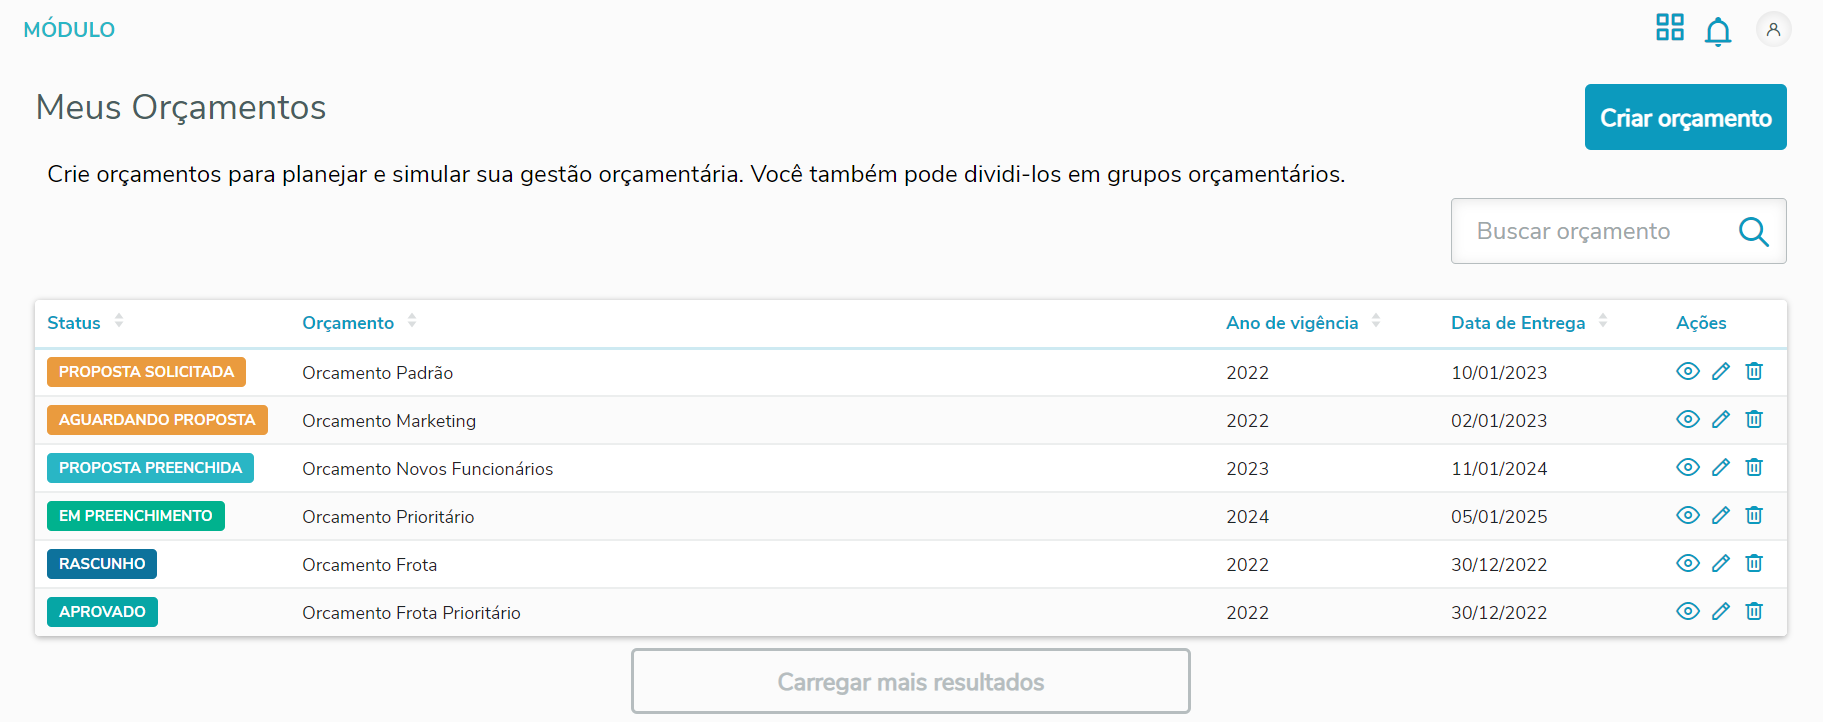Image resolution: width=1823 pixels, height=722 pixels.
Task: Click the Criar orçamento button
Action: point(1685,117)
